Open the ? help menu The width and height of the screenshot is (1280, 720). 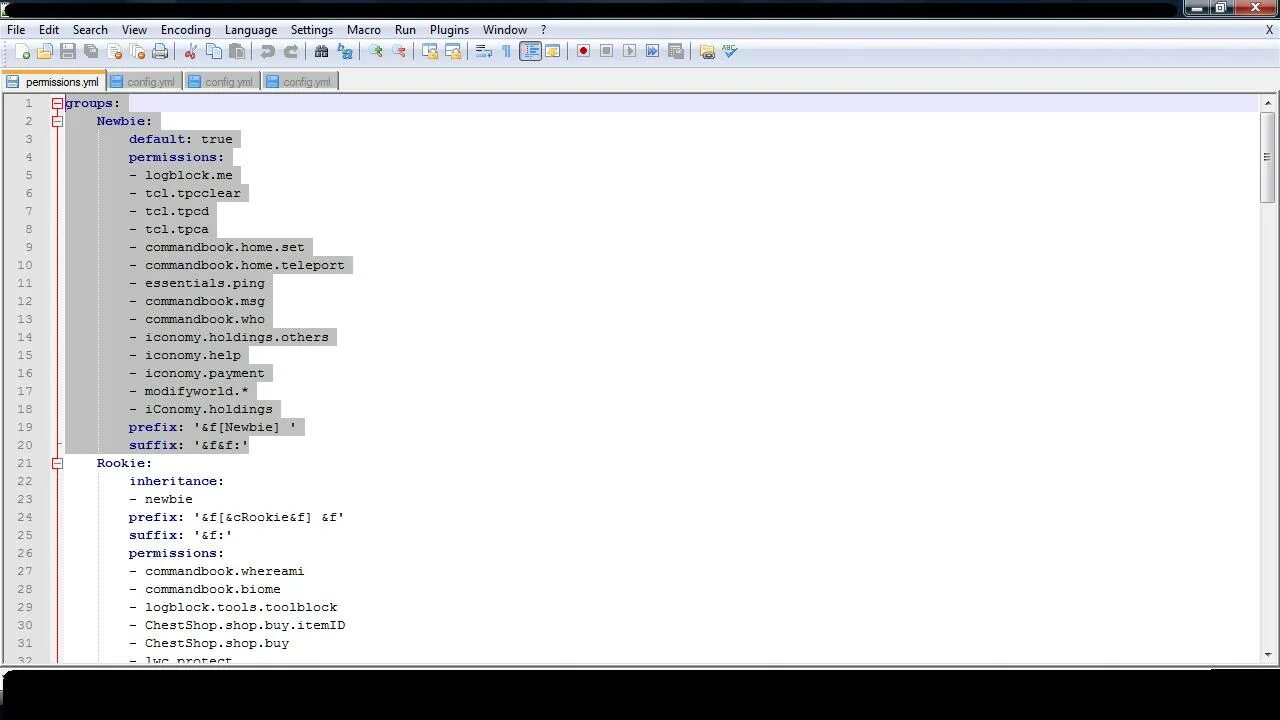click(543, 30)
